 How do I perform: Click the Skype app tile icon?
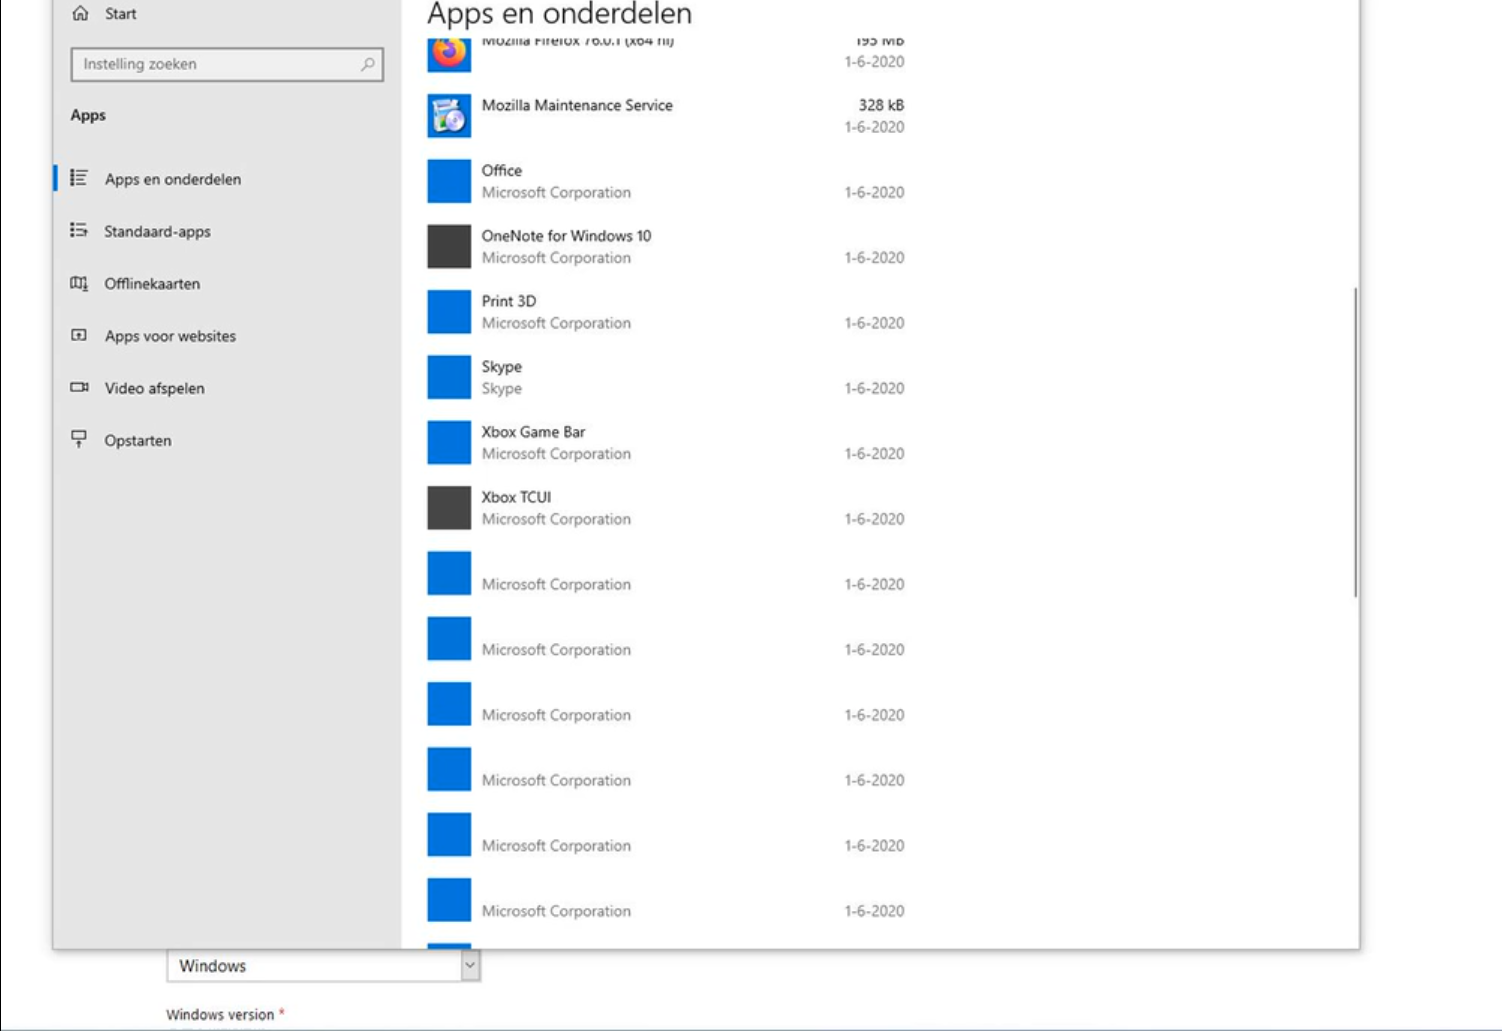tap(449, 377)
